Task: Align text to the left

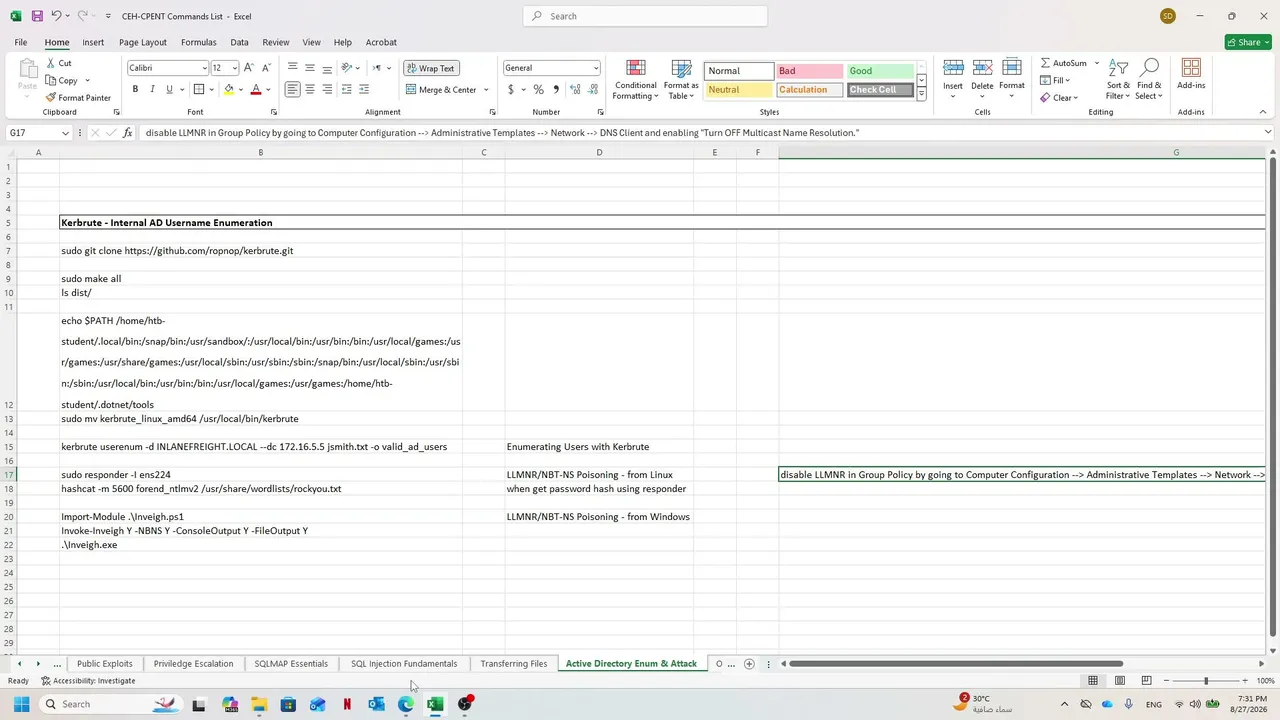Action: [292, 89]
